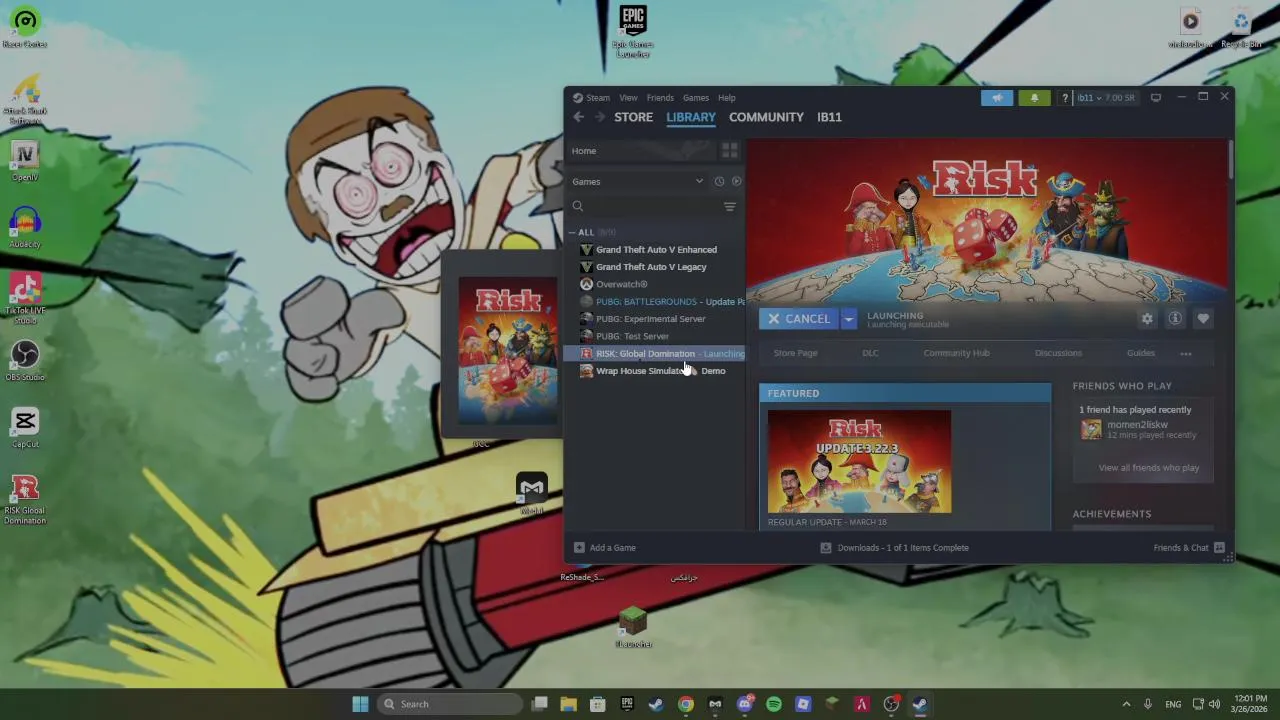Click View all friends who play
Screen dimensions: 1280x720
tap(1149, 467)
